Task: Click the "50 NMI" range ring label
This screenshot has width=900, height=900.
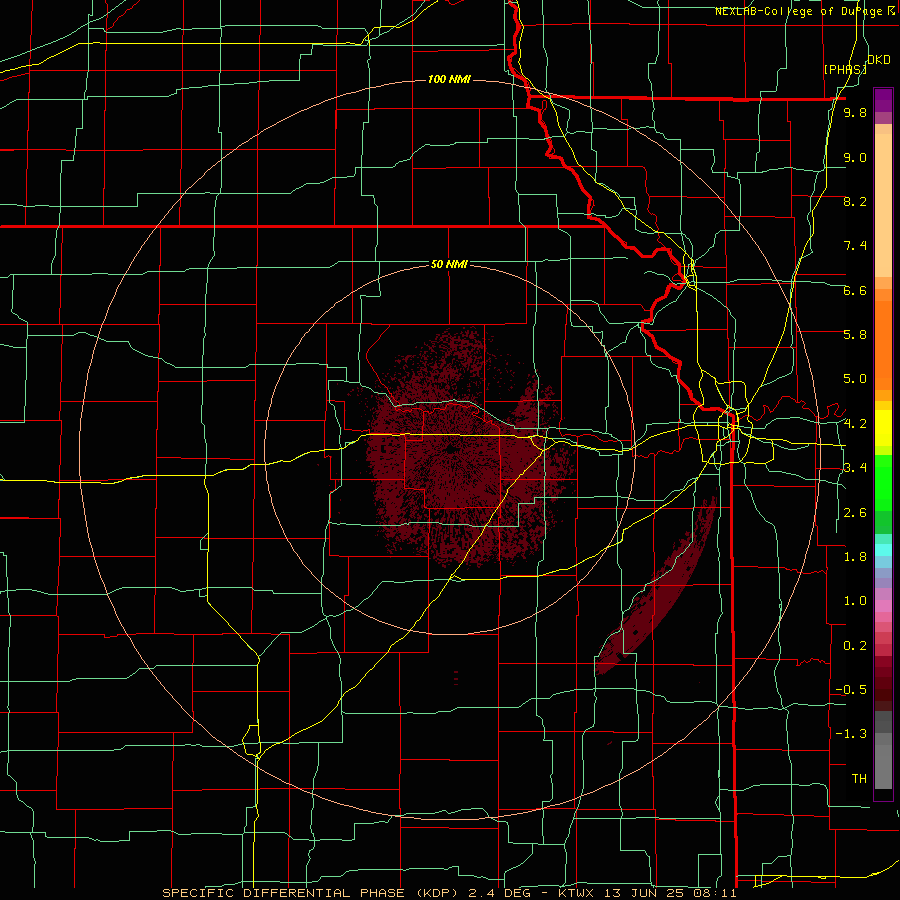Action: [449, 264]
